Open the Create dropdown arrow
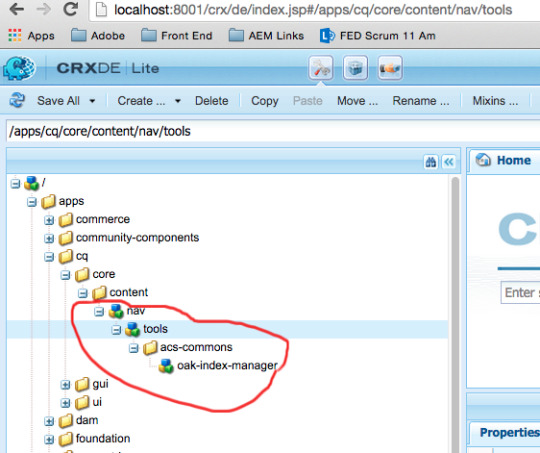Screen dimensions: 540x453 pyautogui.click(x=178, y=101)
